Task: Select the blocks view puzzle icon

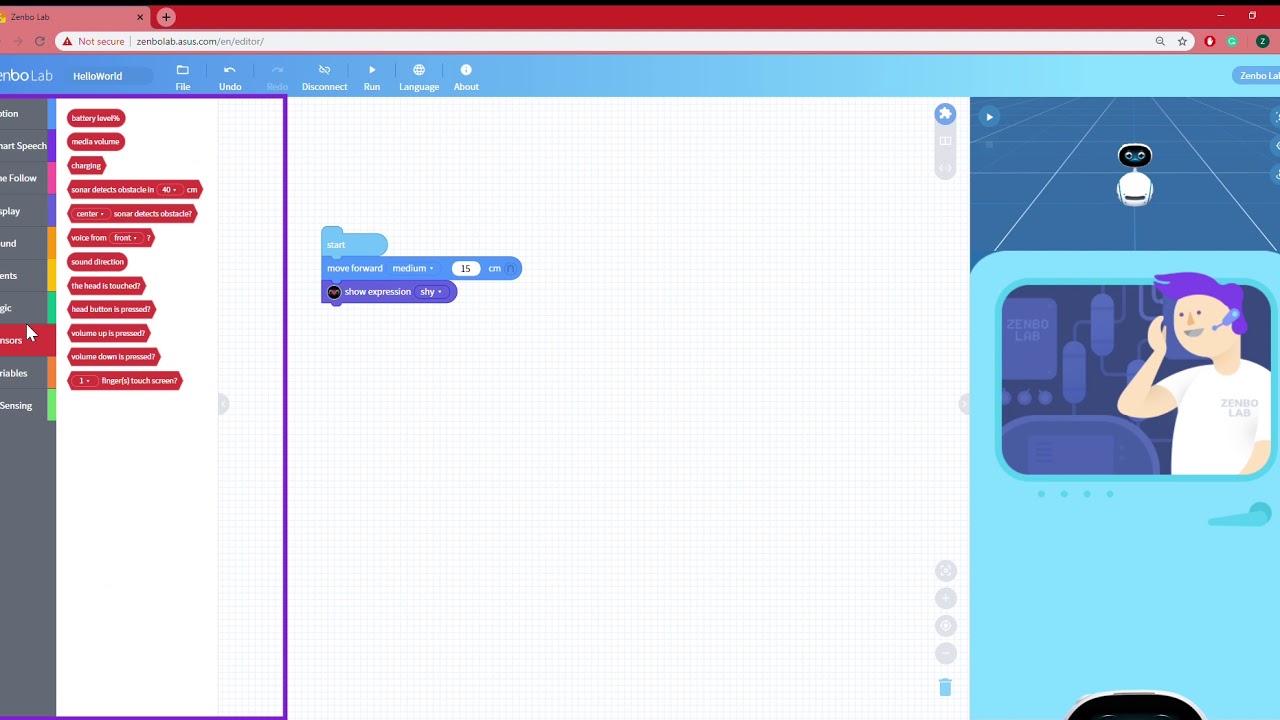Action: click(x=945, y=114)
